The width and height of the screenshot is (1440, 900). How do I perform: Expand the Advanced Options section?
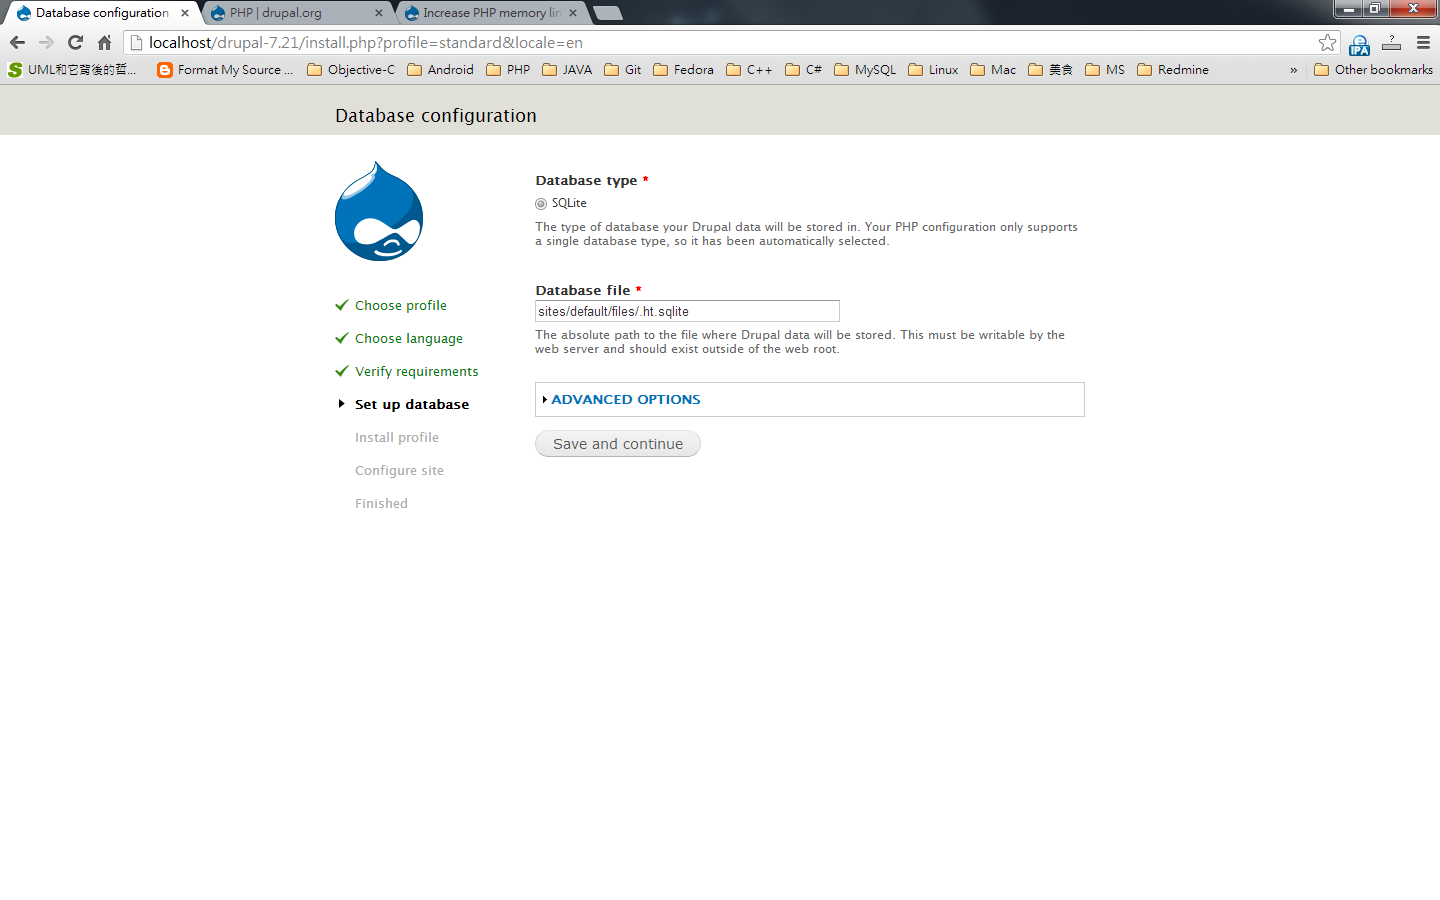pos(626,399)
